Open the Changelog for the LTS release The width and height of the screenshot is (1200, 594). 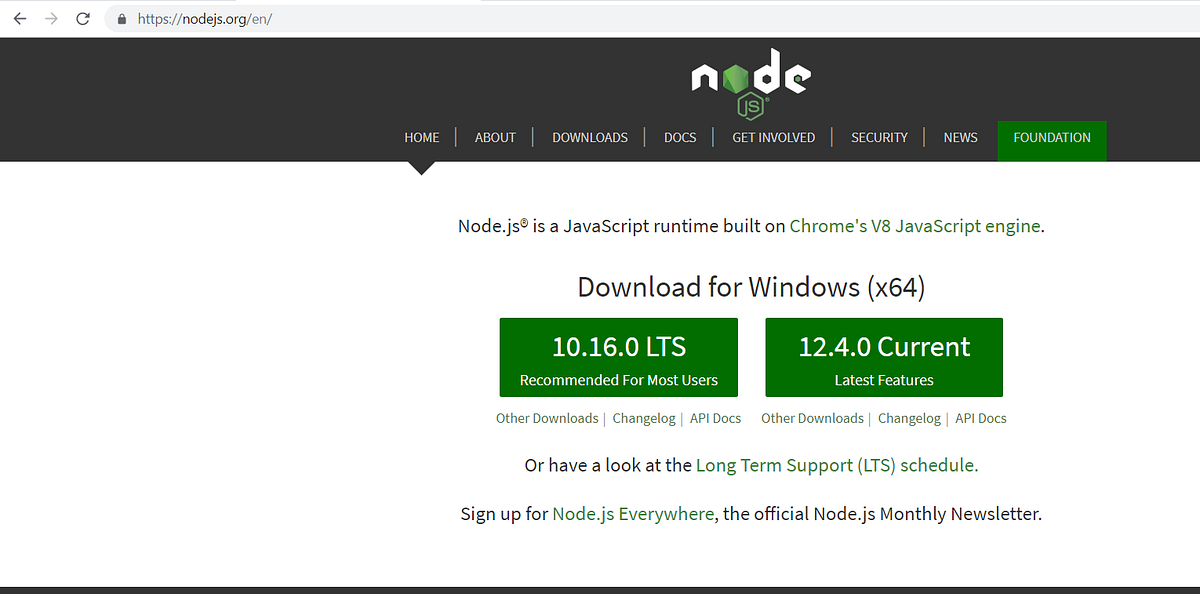pyautogui.click(x=643, y=418)
